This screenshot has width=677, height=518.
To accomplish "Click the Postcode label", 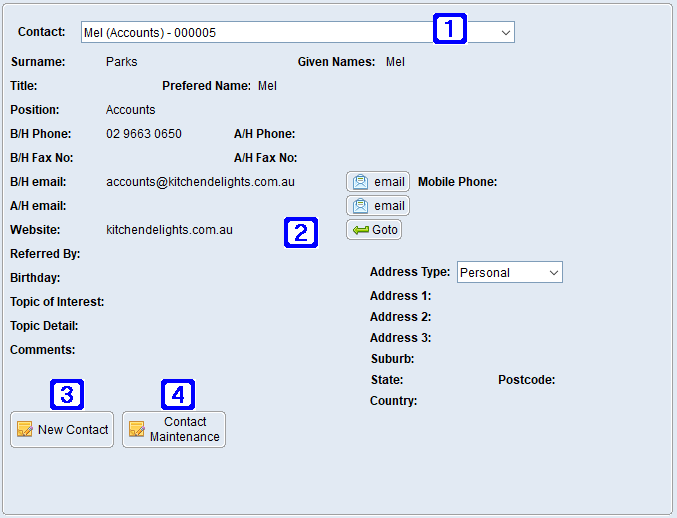I will click(527, 380).
